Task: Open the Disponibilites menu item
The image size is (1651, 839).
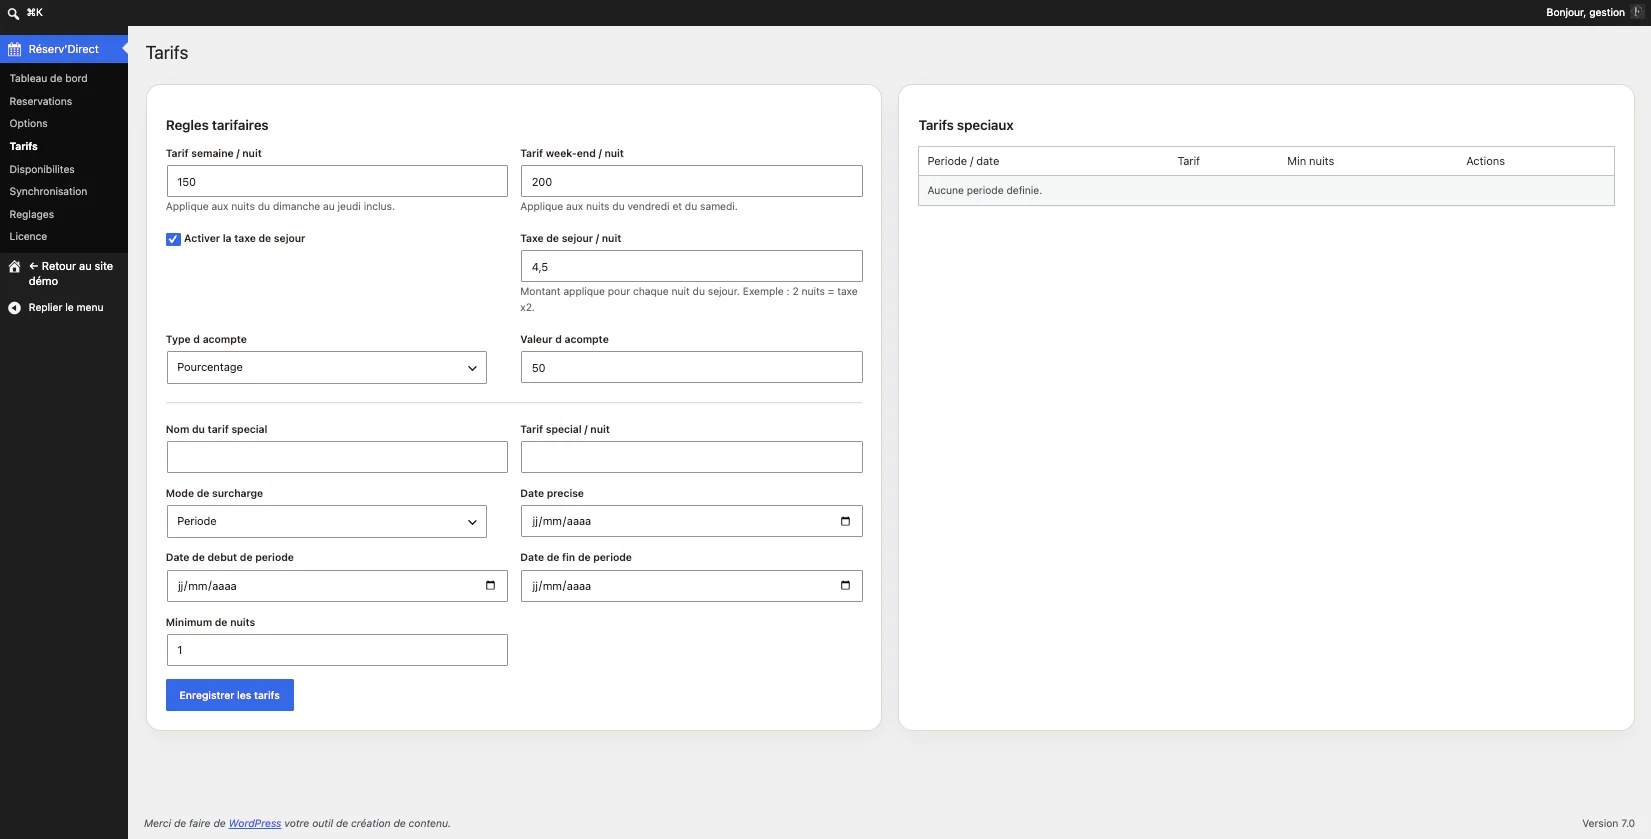Action: click(42, 169)
